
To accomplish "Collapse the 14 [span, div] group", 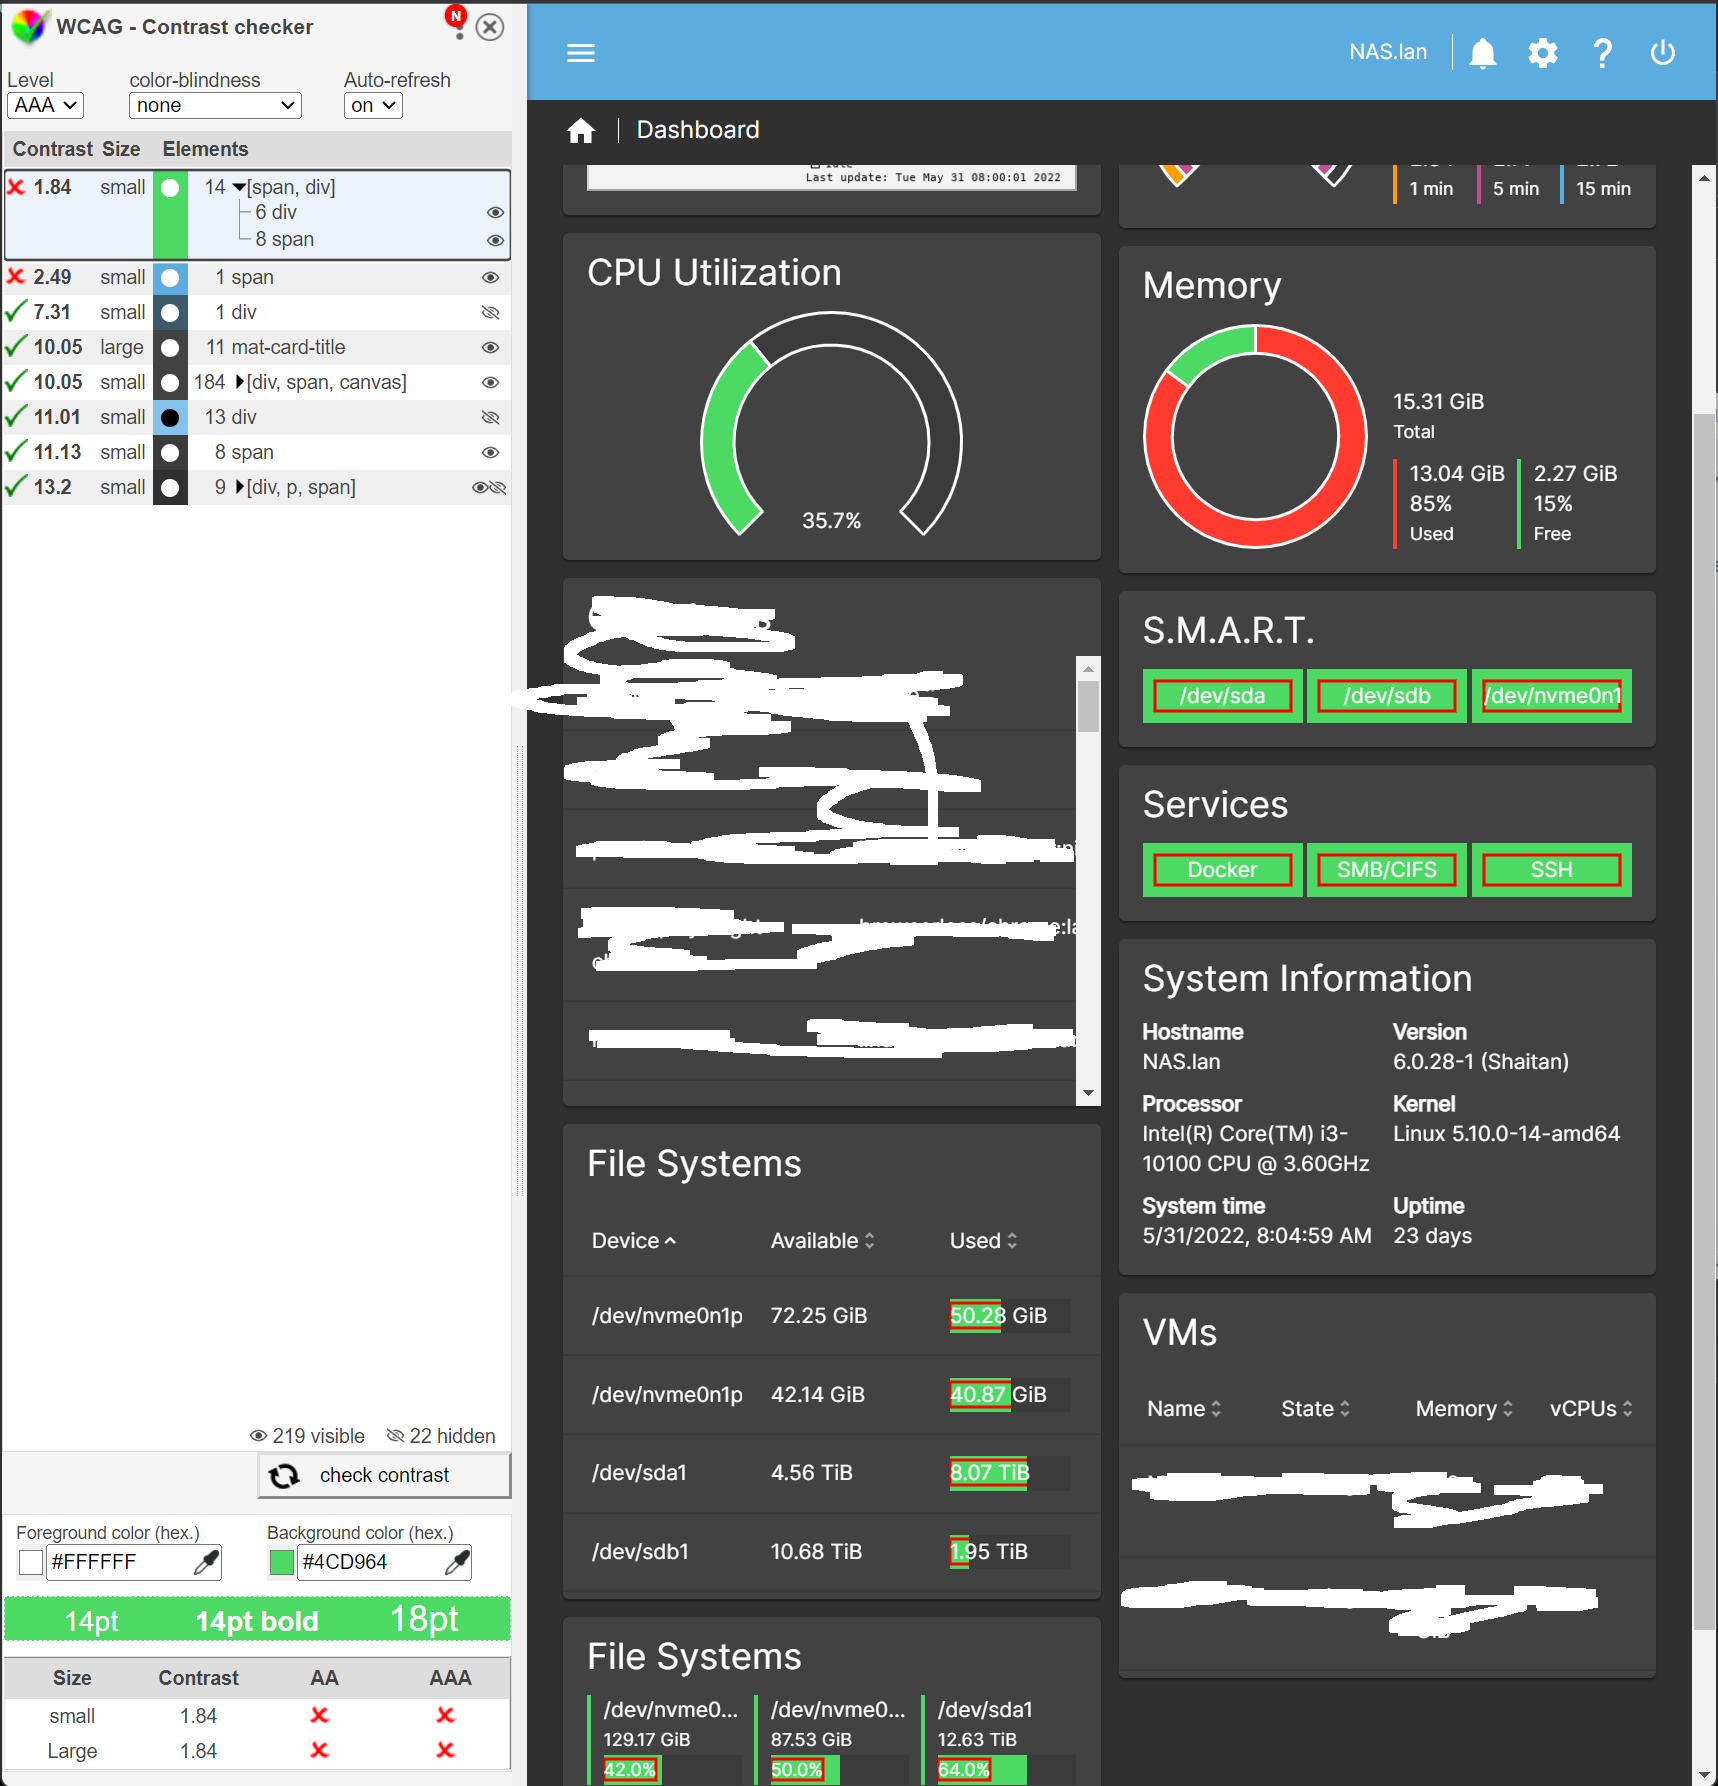I will (239, 187).
